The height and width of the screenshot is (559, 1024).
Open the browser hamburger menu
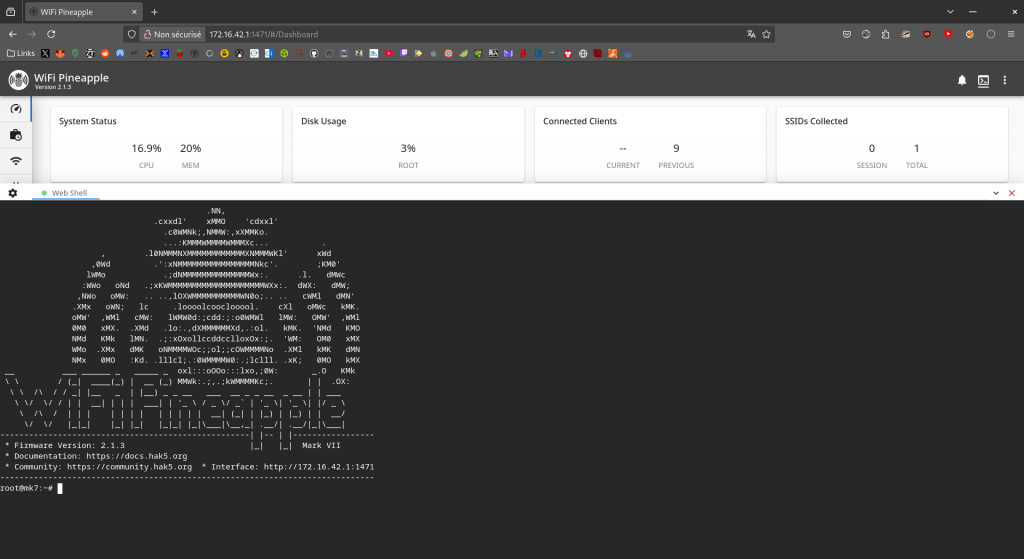point(1011,34)
